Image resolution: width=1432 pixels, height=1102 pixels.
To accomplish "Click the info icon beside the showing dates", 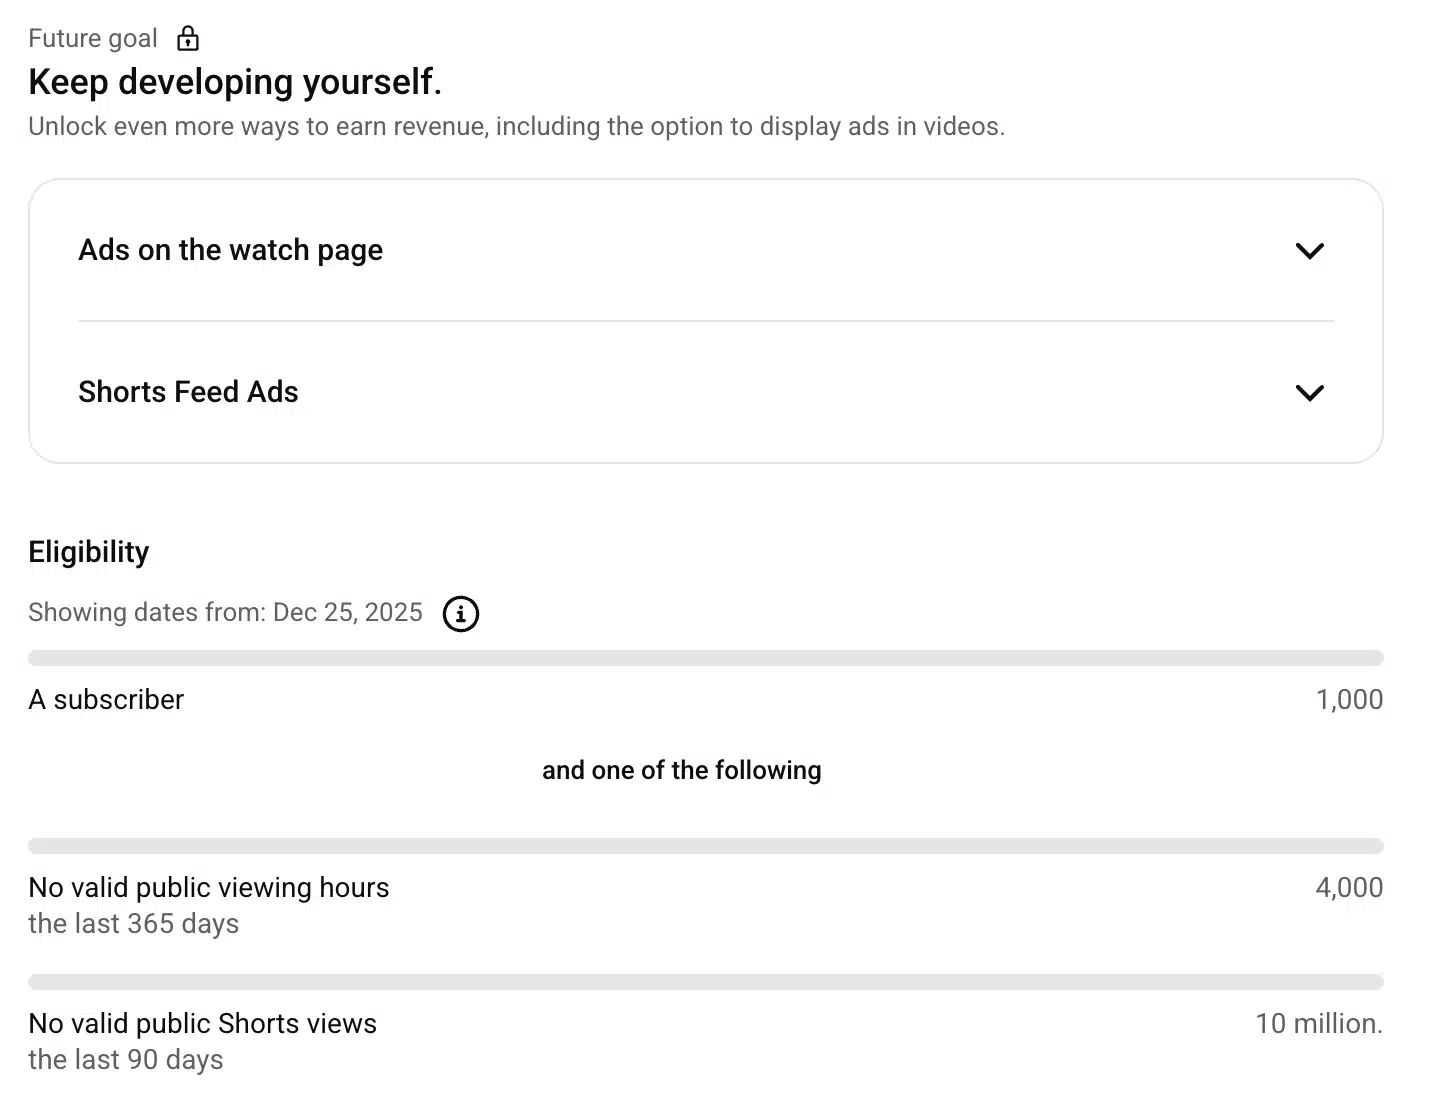I will 460,614.
